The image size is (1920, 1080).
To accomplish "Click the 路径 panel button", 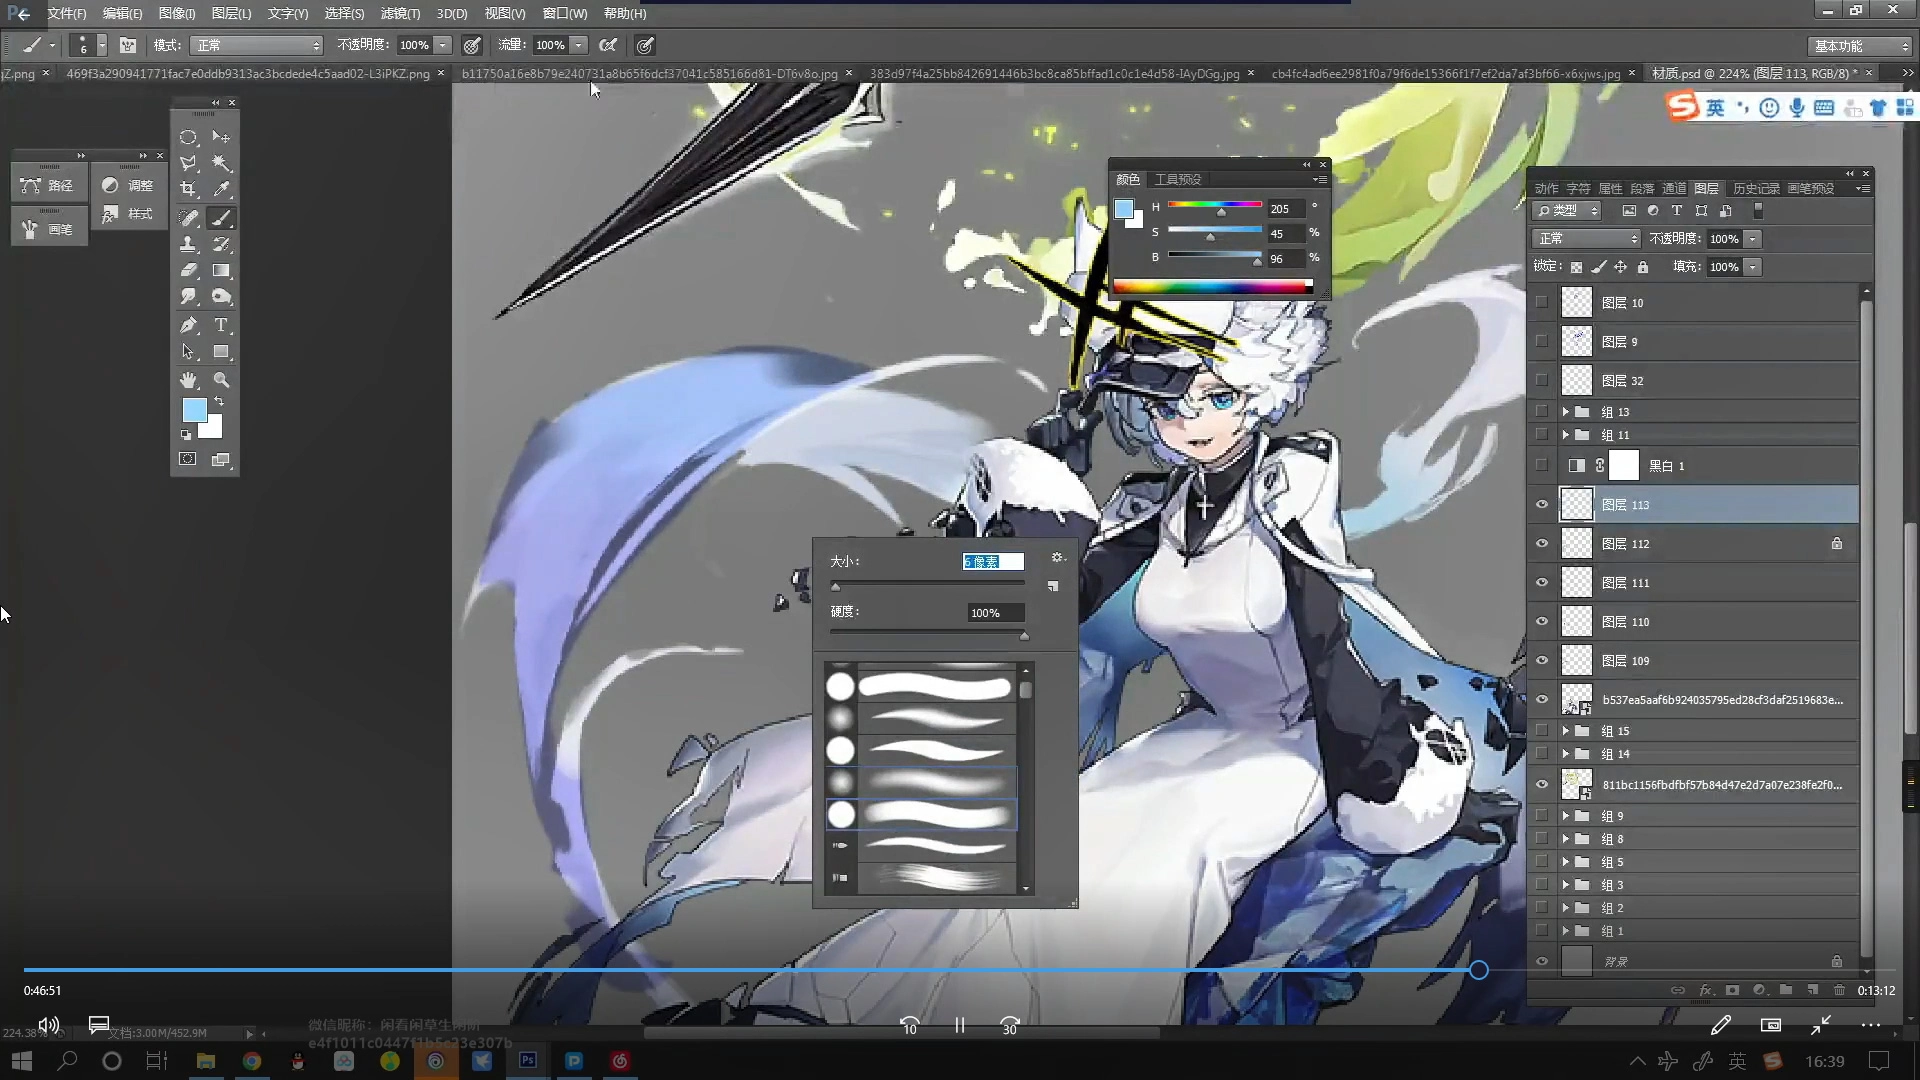I will click(x=49, y=185).
